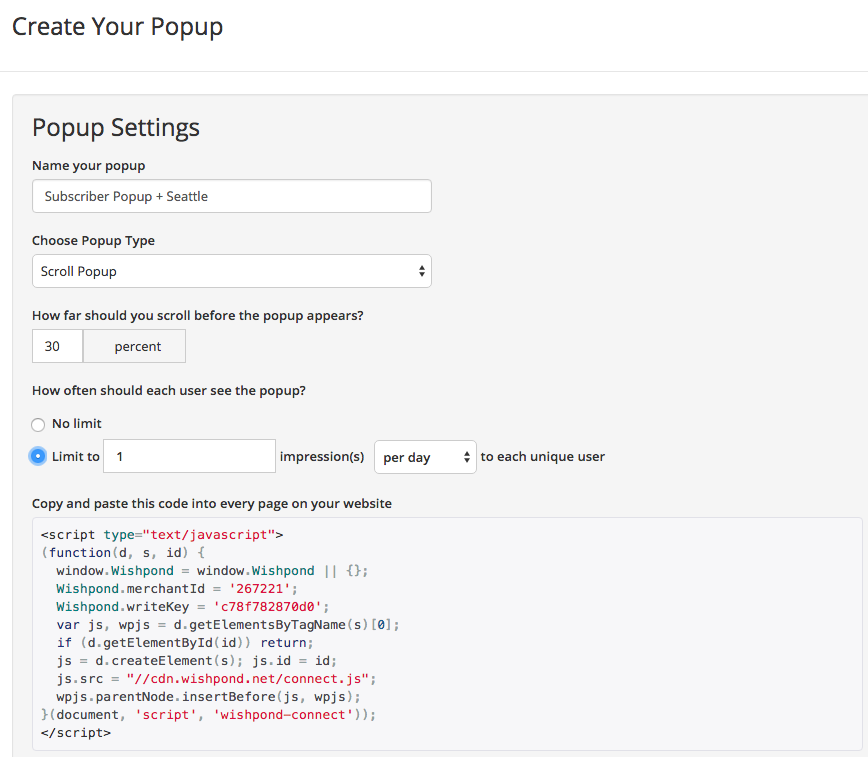Open the Choose Popup Type dropdown

(231, 271)
